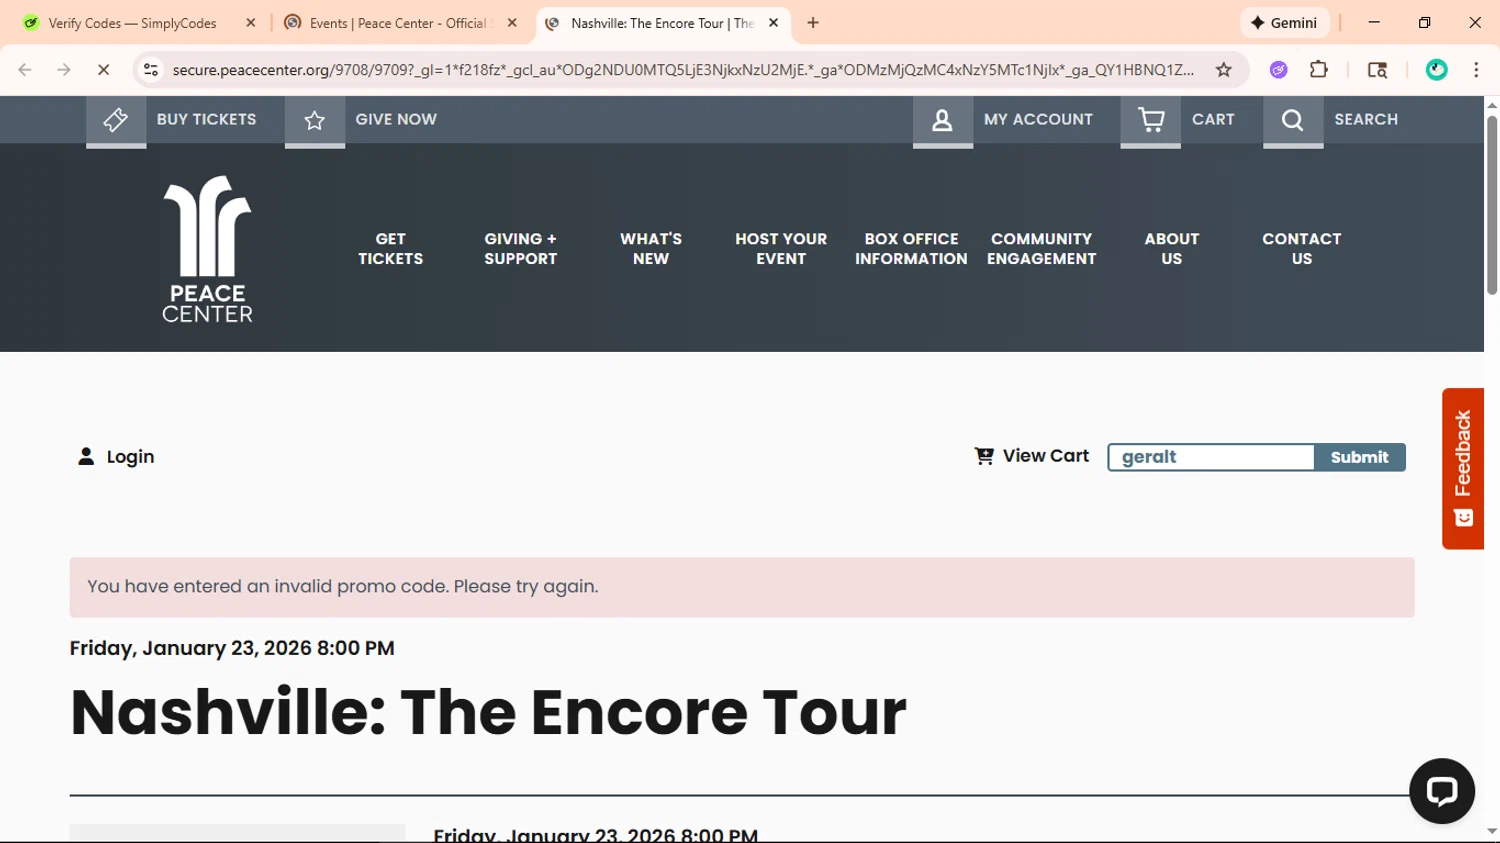1500x843 pixels.
Task: Click the View Cart link
Action: tap(1046, 456)
